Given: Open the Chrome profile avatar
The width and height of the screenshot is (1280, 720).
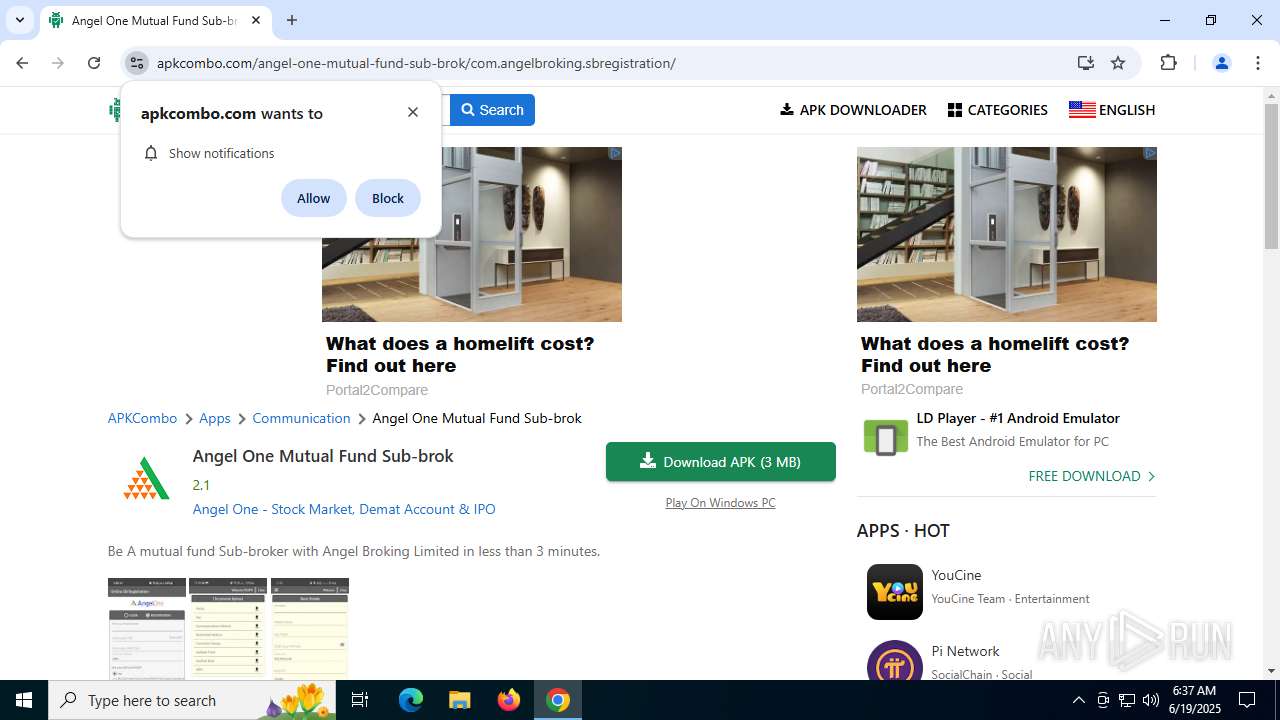Looking at the screenshot, I should click(1221, 63).
